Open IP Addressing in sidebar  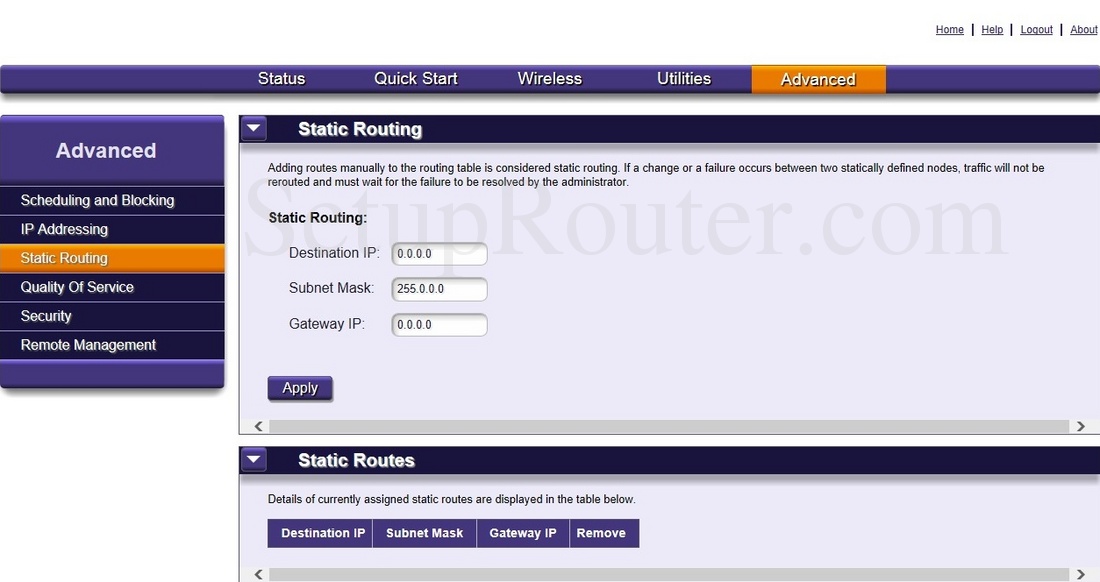pos(112,229)
